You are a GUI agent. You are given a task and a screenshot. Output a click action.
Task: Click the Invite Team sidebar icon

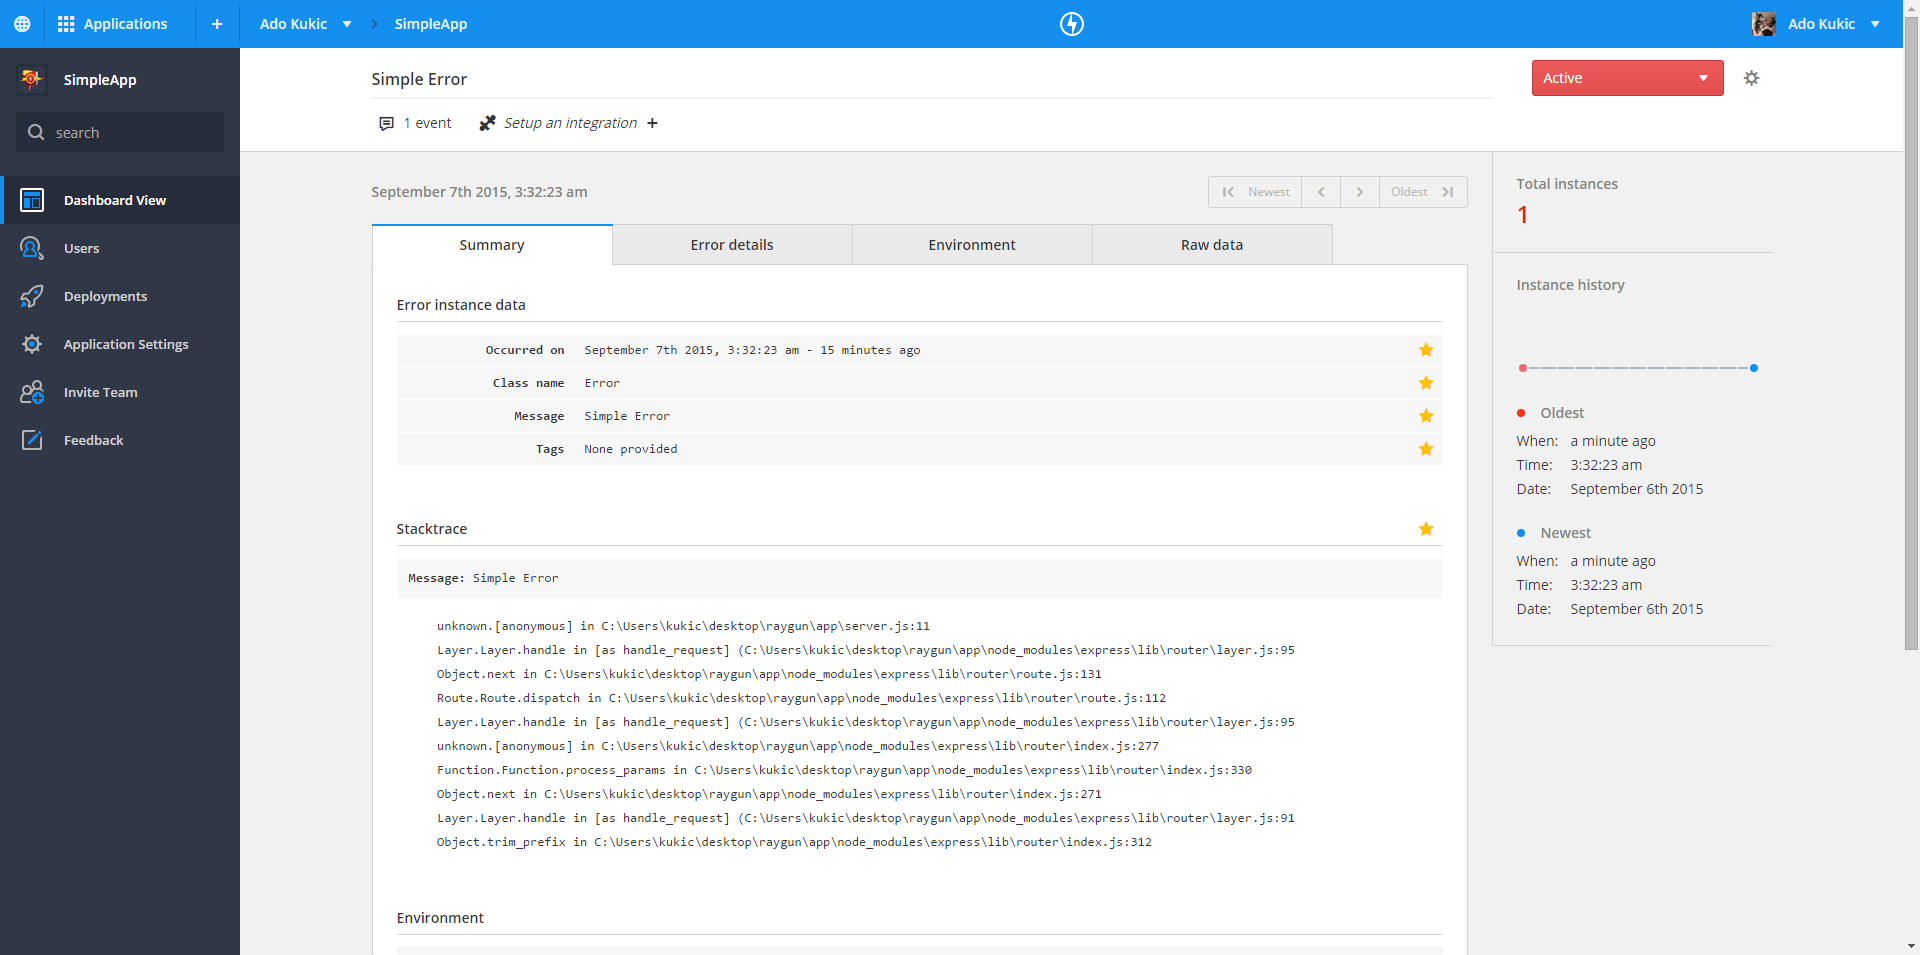click(32, 392)
